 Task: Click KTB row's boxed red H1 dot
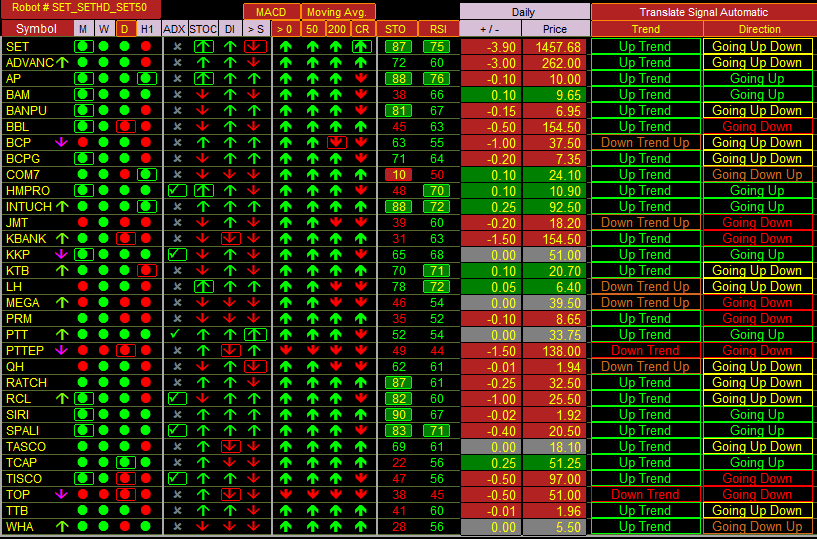pos(146,271)
